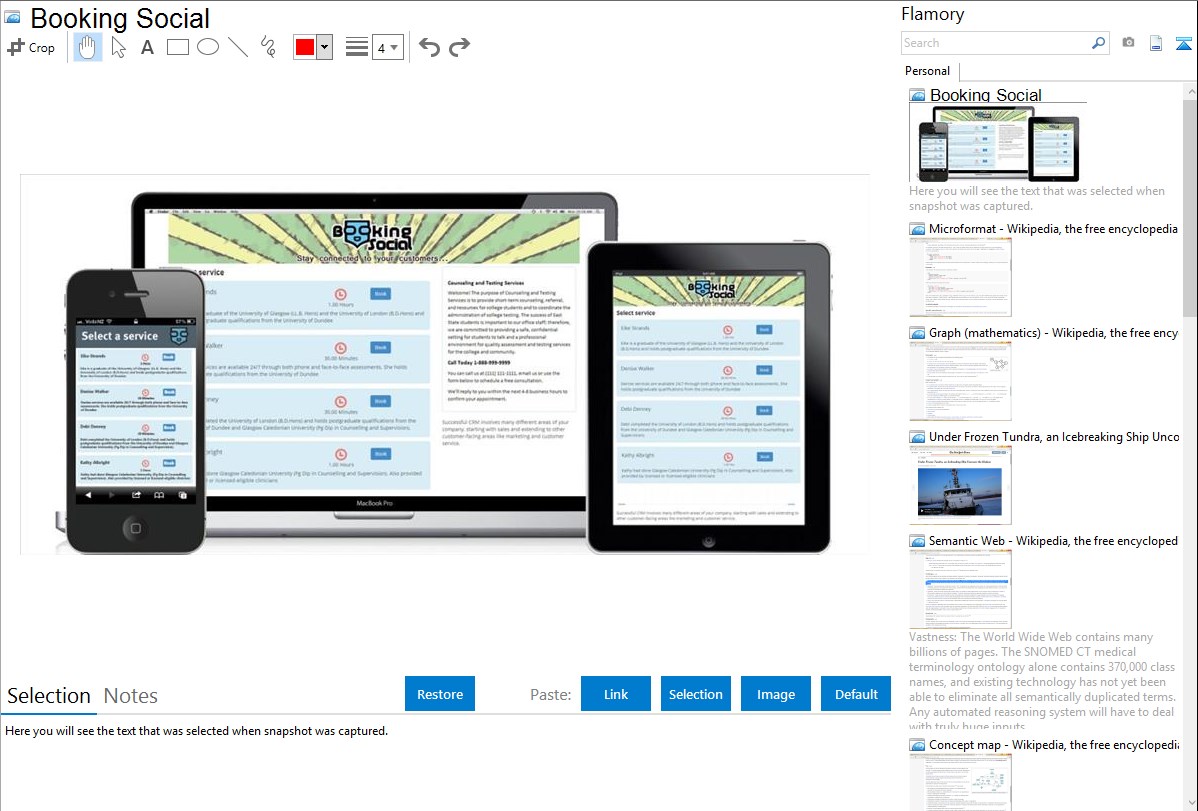The image size is (1198, 811).
Task: Click the icebreaking ship snapshot thumbnail
Action: click(960, 485)
